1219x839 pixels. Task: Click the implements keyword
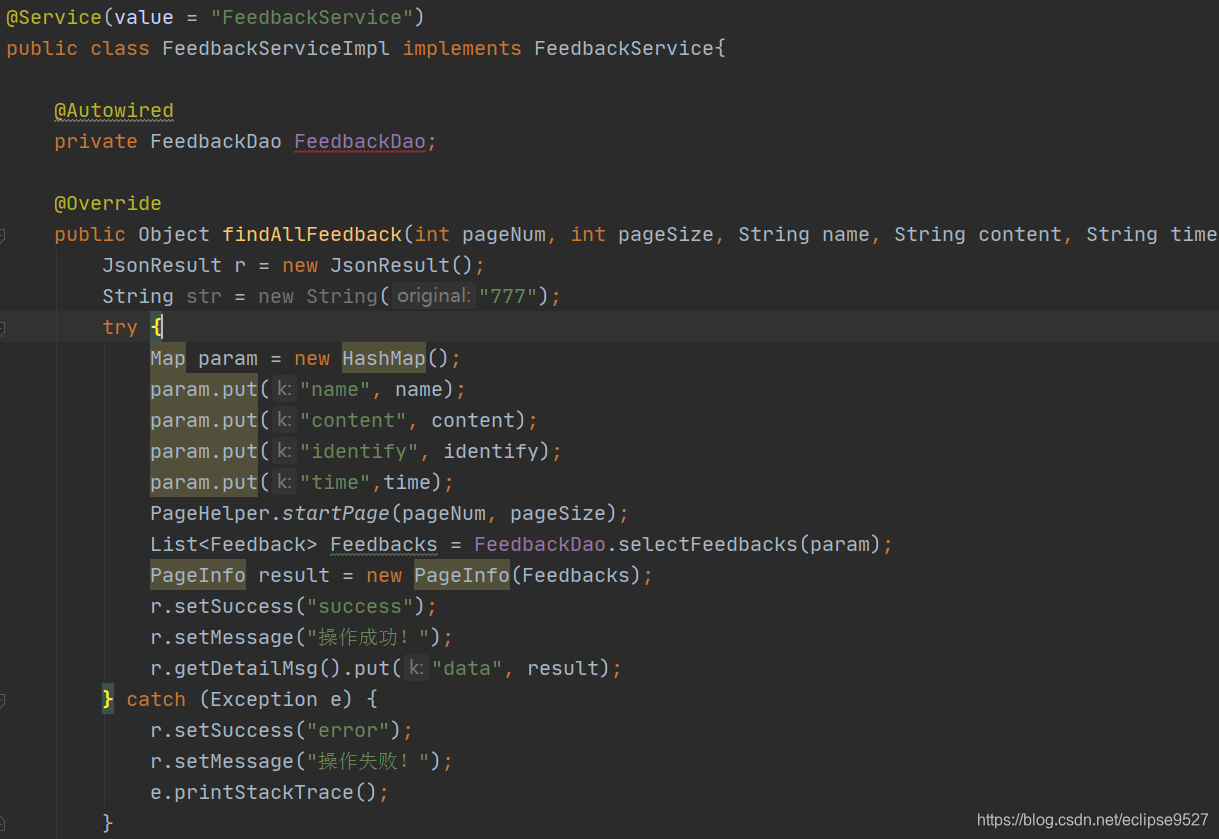tap(462, 48)
